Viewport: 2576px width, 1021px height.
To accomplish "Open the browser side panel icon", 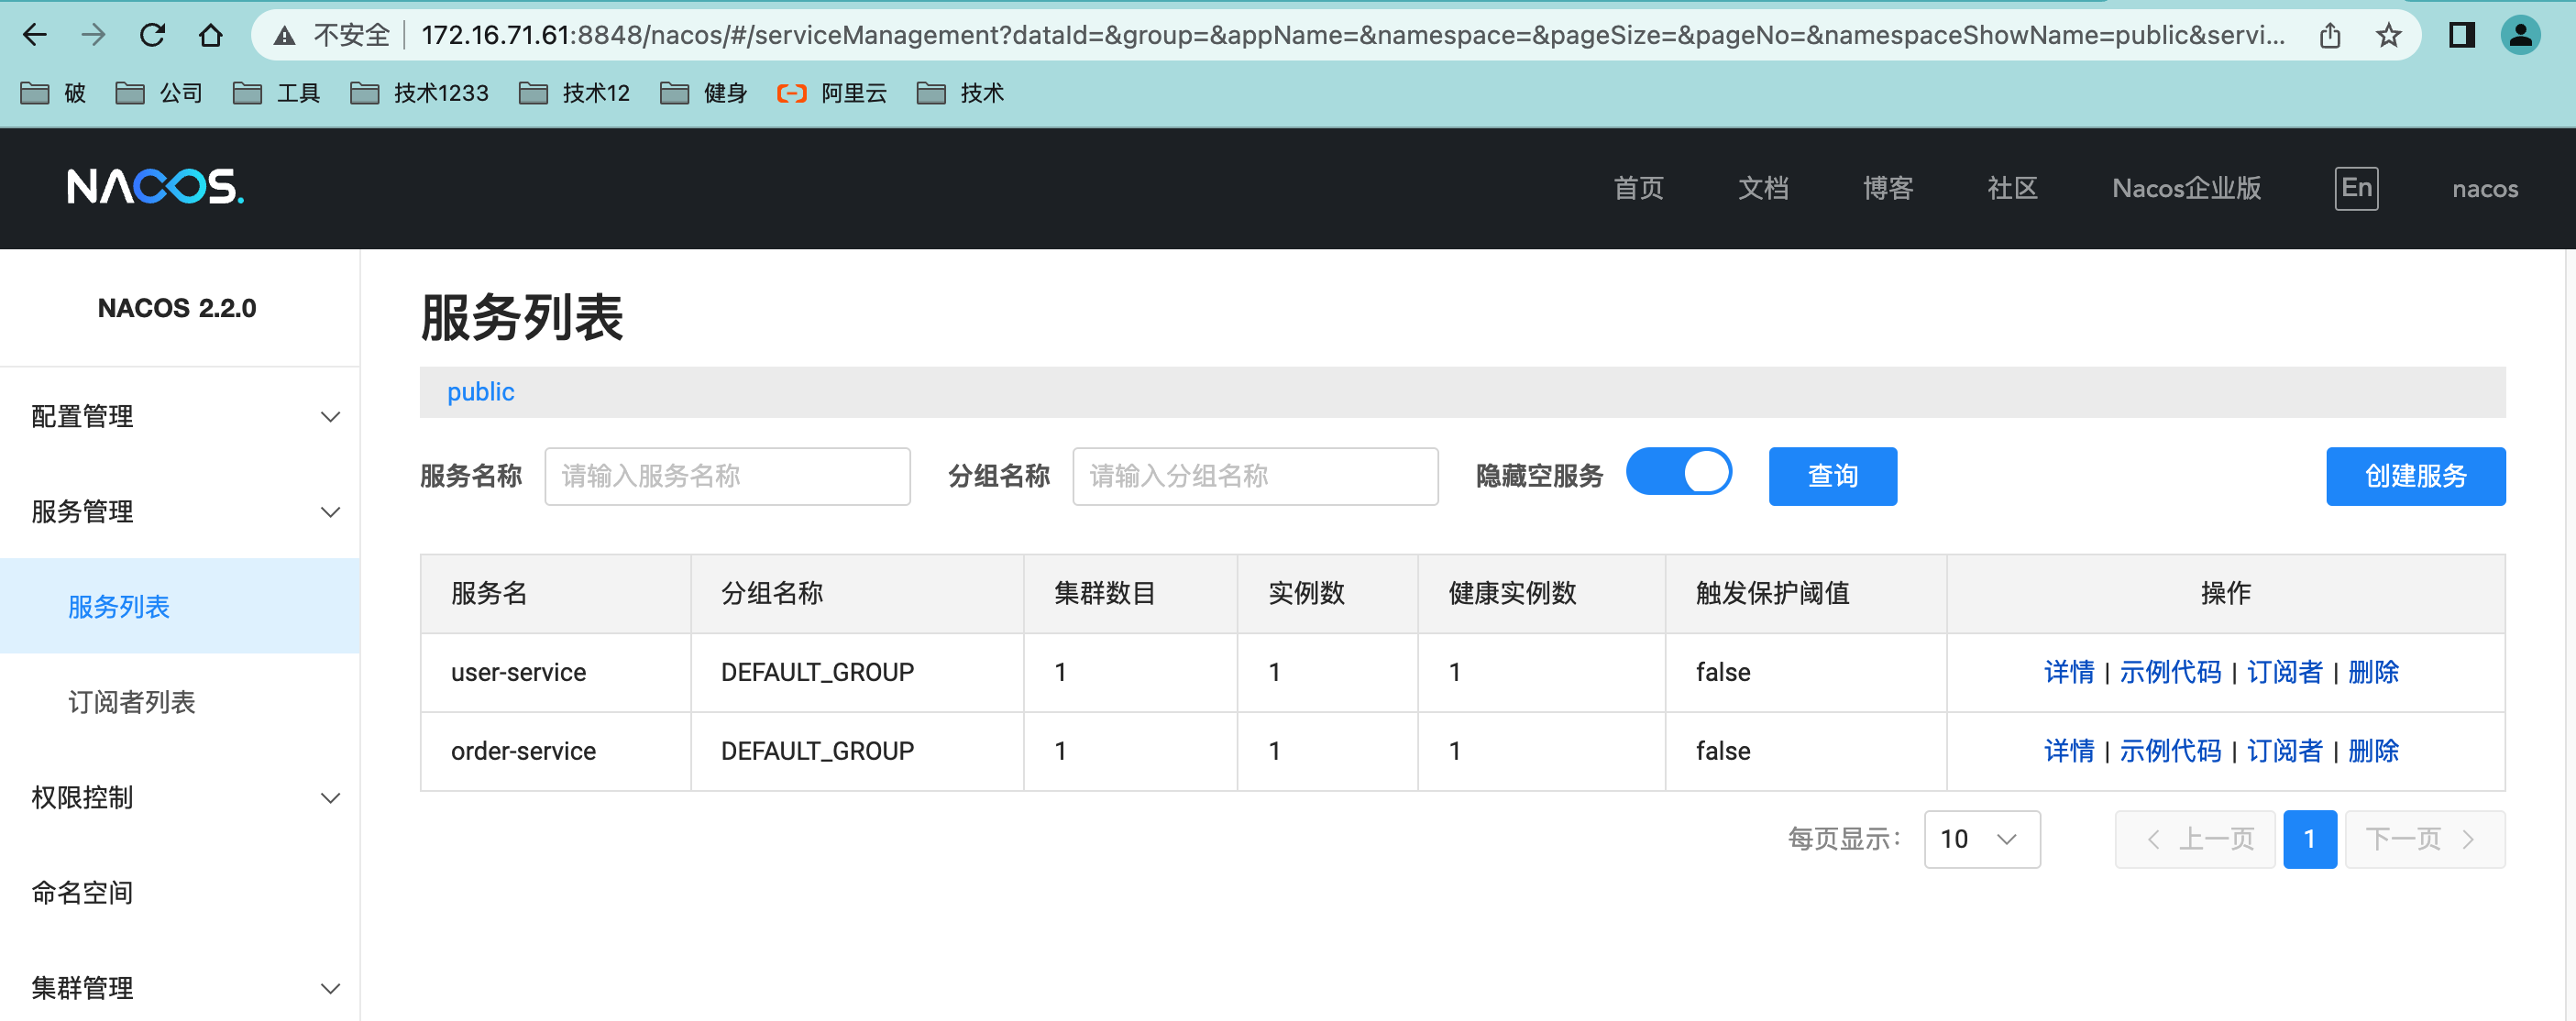I will (2461, 36).
